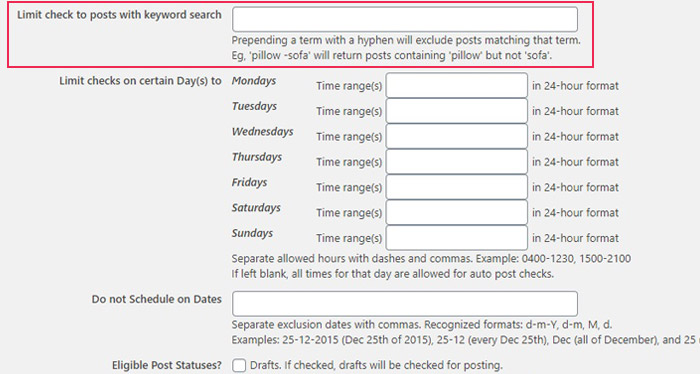
Task: Focus the Thursdays time range field
Action: point(456,162)
